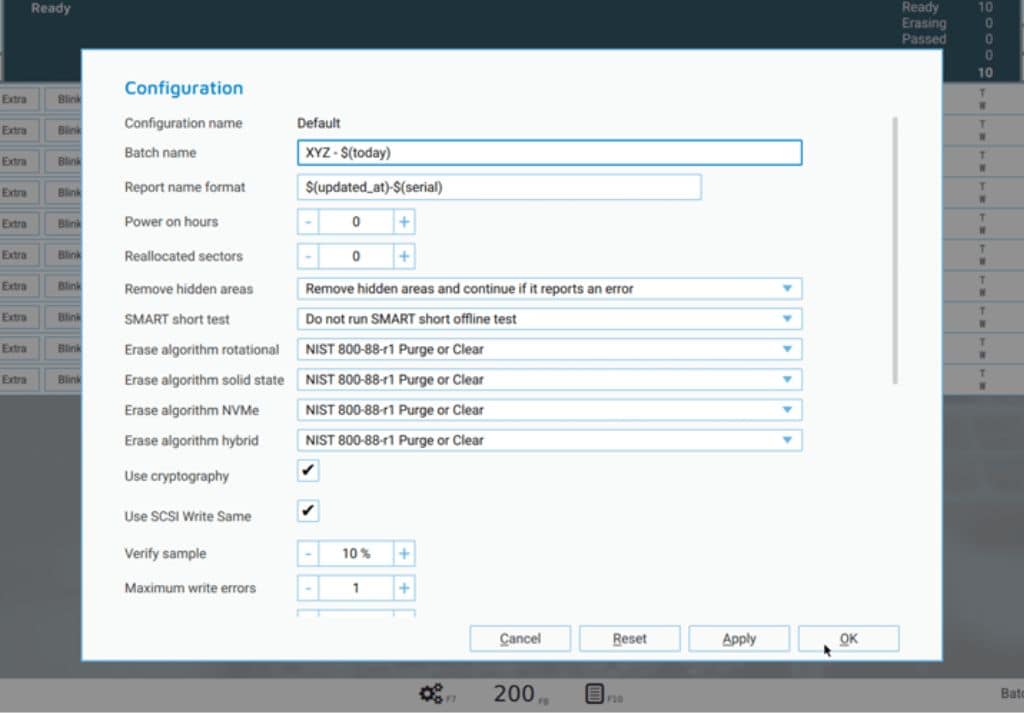
Task: Open the SMART short test dropdown
Action: (x=791, y=318)
